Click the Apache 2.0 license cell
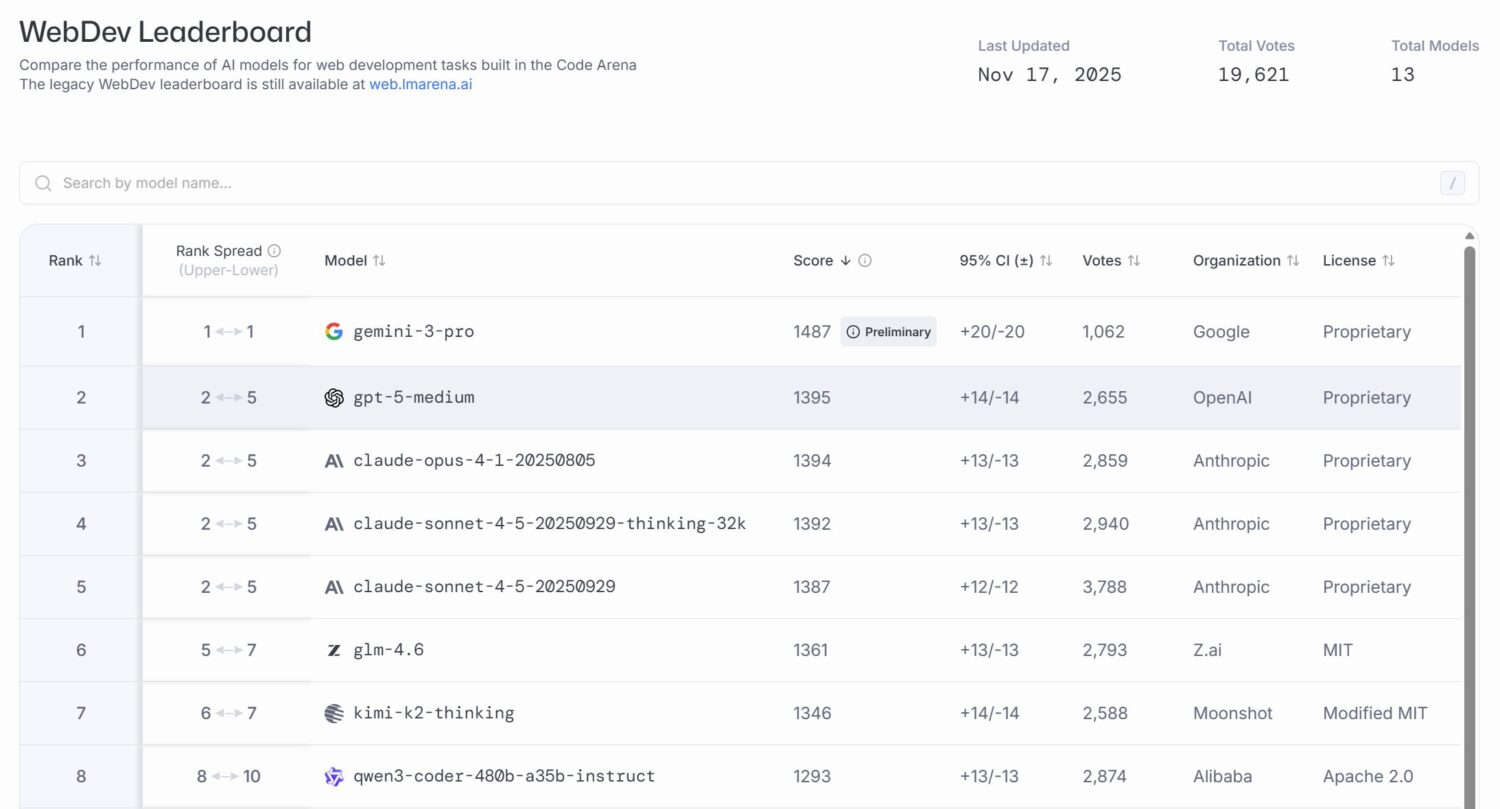The image size is (1500, 809). (1368, 776)
